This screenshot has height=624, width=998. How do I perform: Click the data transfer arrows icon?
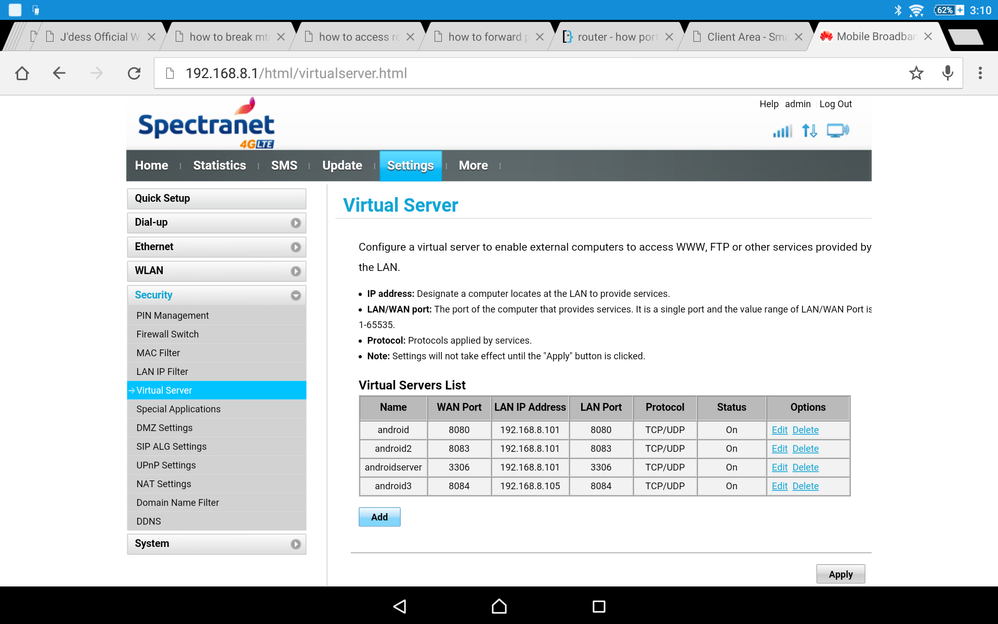(810, 131)
